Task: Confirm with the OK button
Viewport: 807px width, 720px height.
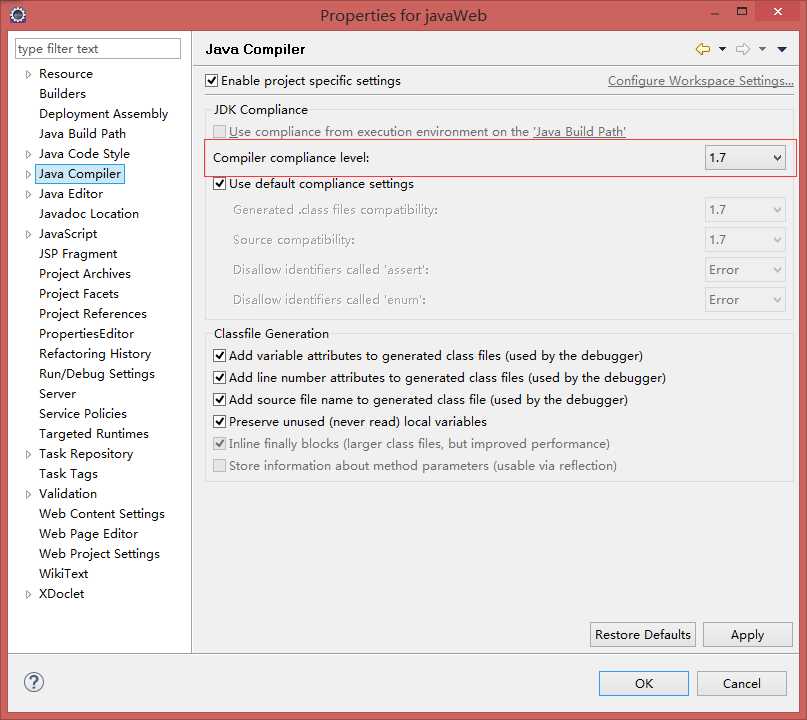Action: 643,683
